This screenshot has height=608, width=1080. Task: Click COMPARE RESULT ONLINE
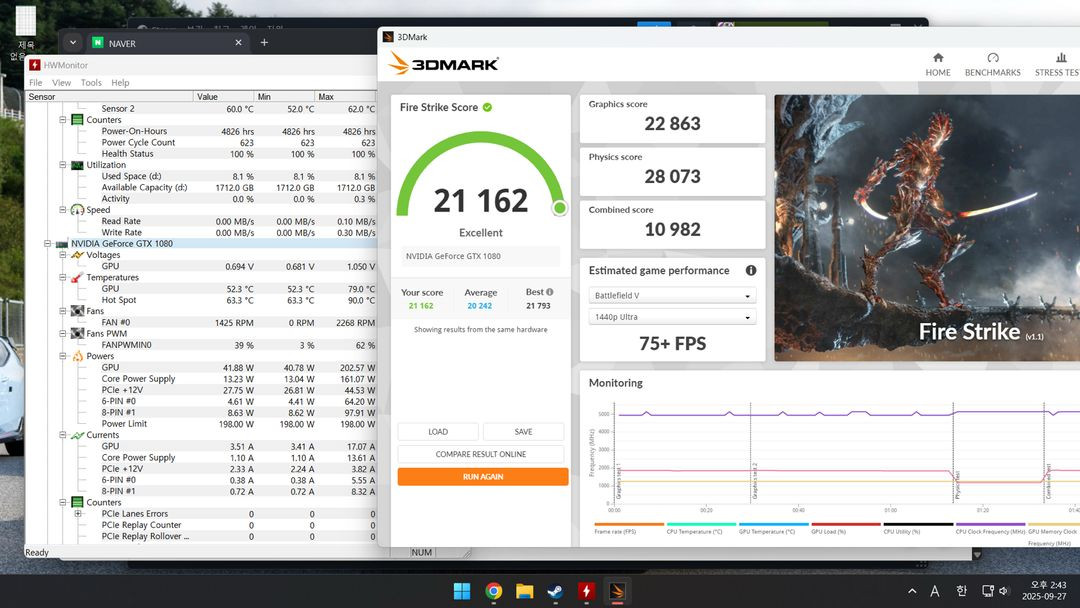[482, 453]
